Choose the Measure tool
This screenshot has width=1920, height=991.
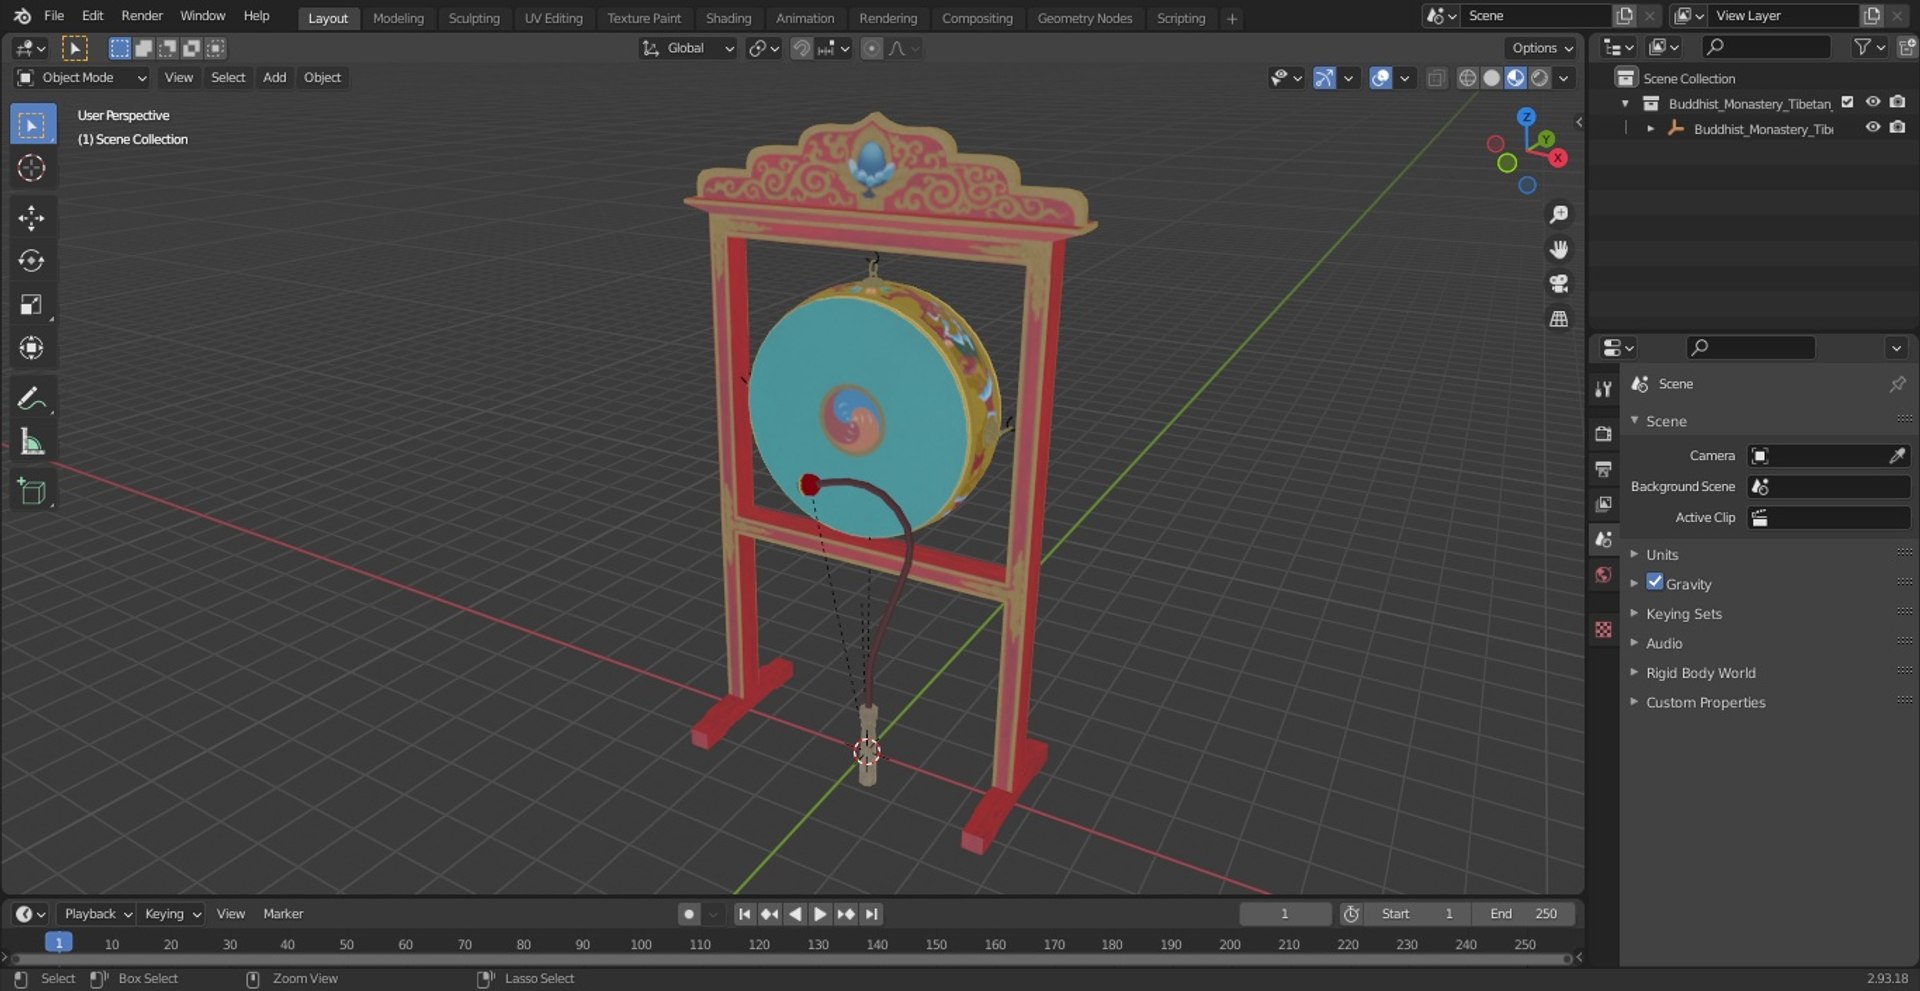click(x=32, y=441)
